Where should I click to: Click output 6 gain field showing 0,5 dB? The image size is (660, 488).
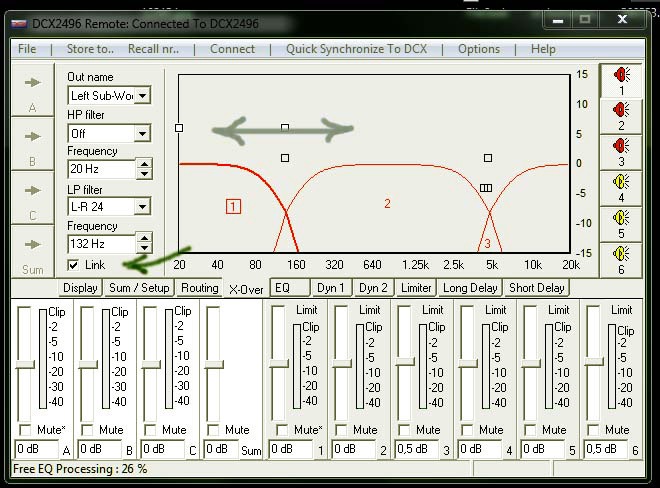tap(606, 449)
